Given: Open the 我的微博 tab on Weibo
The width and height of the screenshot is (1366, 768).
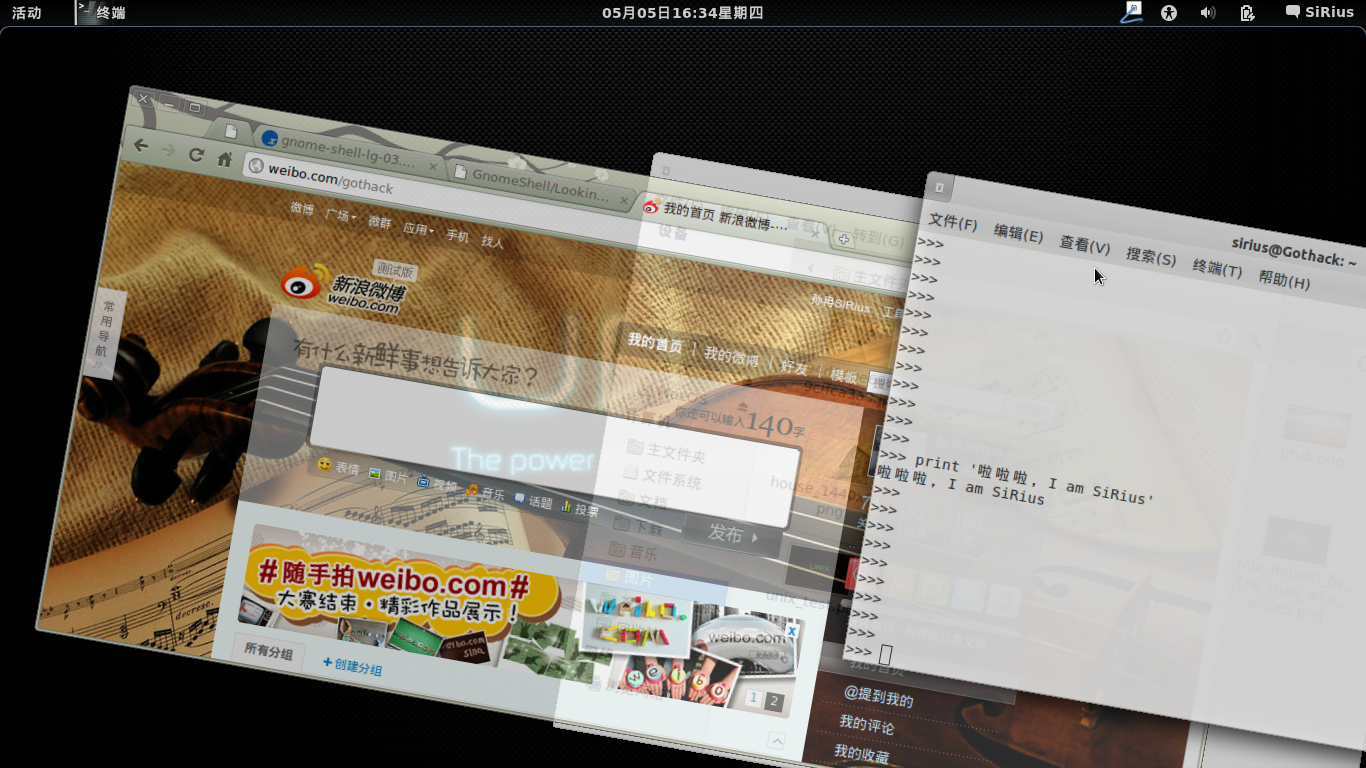Looking at the screenshot, I should pyautogui.click(x=731, y=356).
